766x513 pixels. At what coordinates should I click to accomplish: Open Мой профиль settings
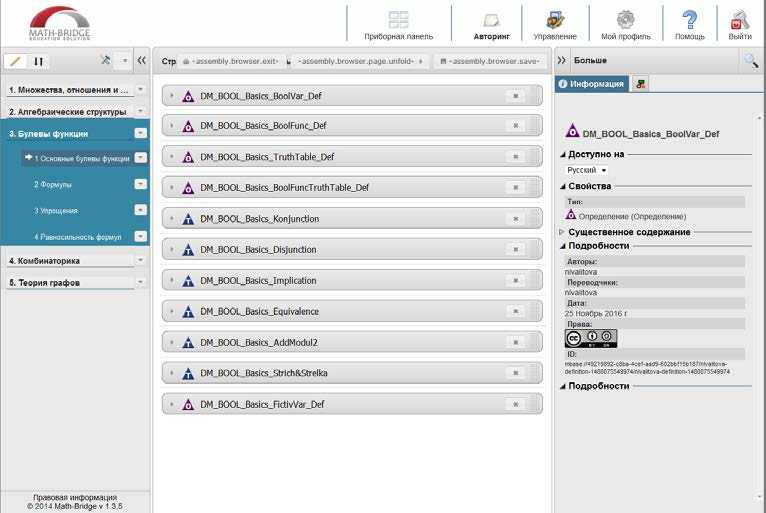point(626,25)
